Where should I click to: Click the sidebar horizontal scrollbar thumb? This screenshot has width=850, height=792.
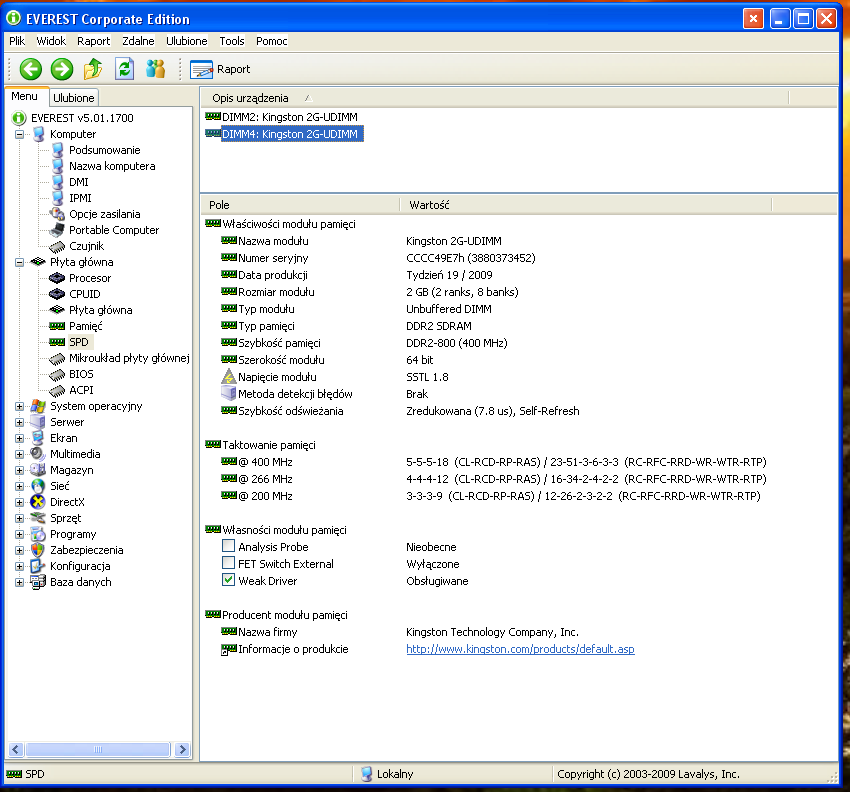98,749
